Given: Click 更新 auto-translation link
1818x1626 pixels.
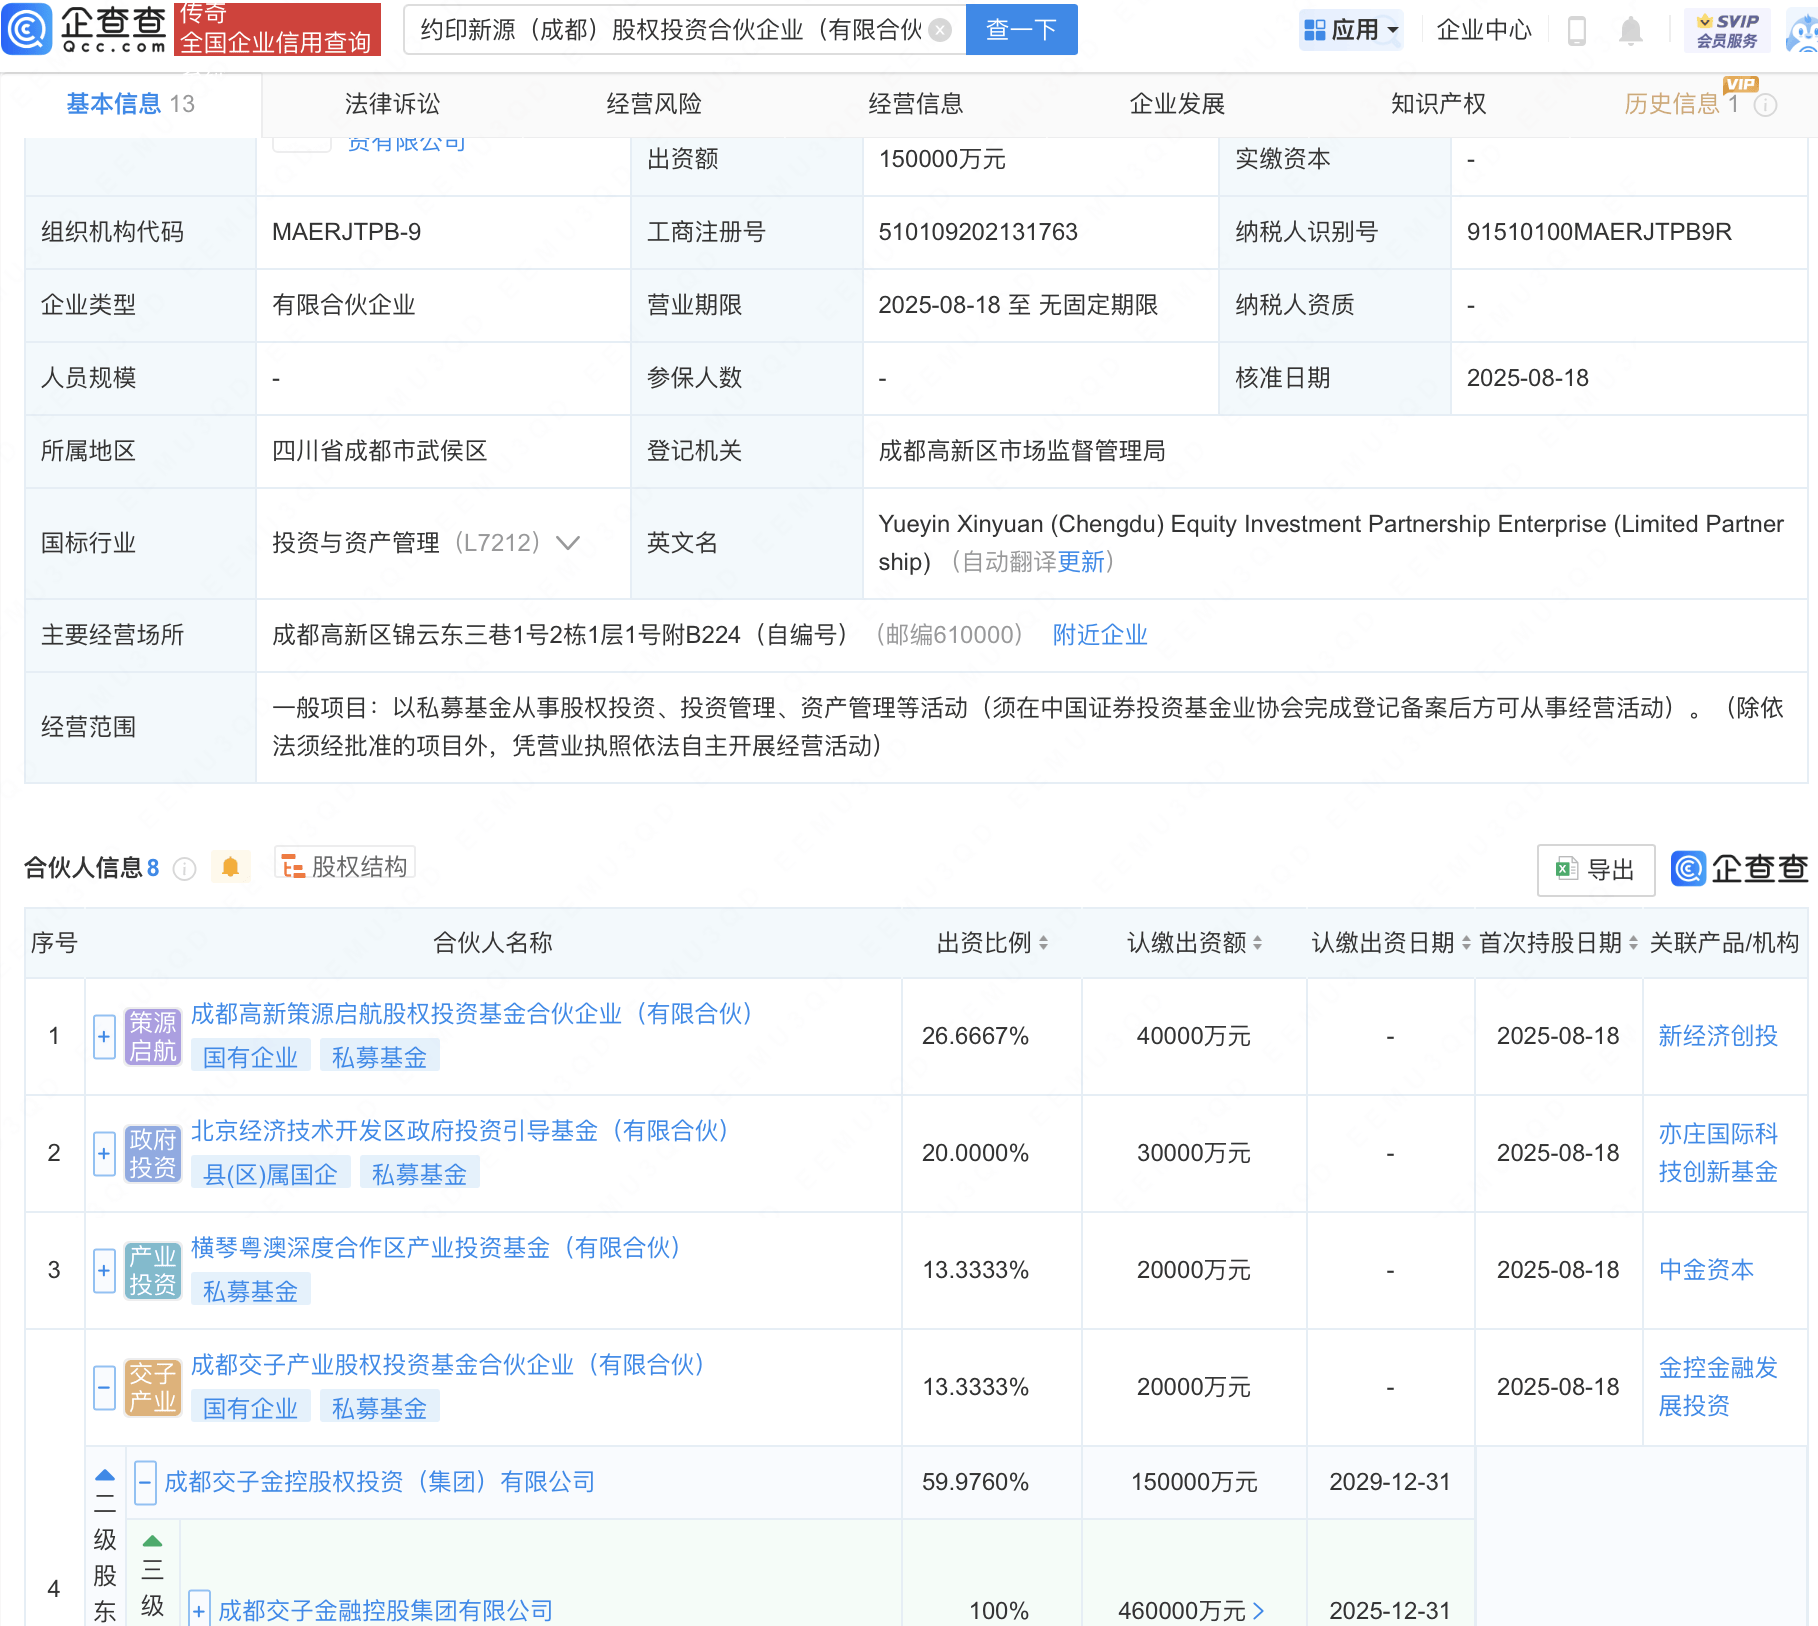Looking at the screenshot, I should 1081,562.
